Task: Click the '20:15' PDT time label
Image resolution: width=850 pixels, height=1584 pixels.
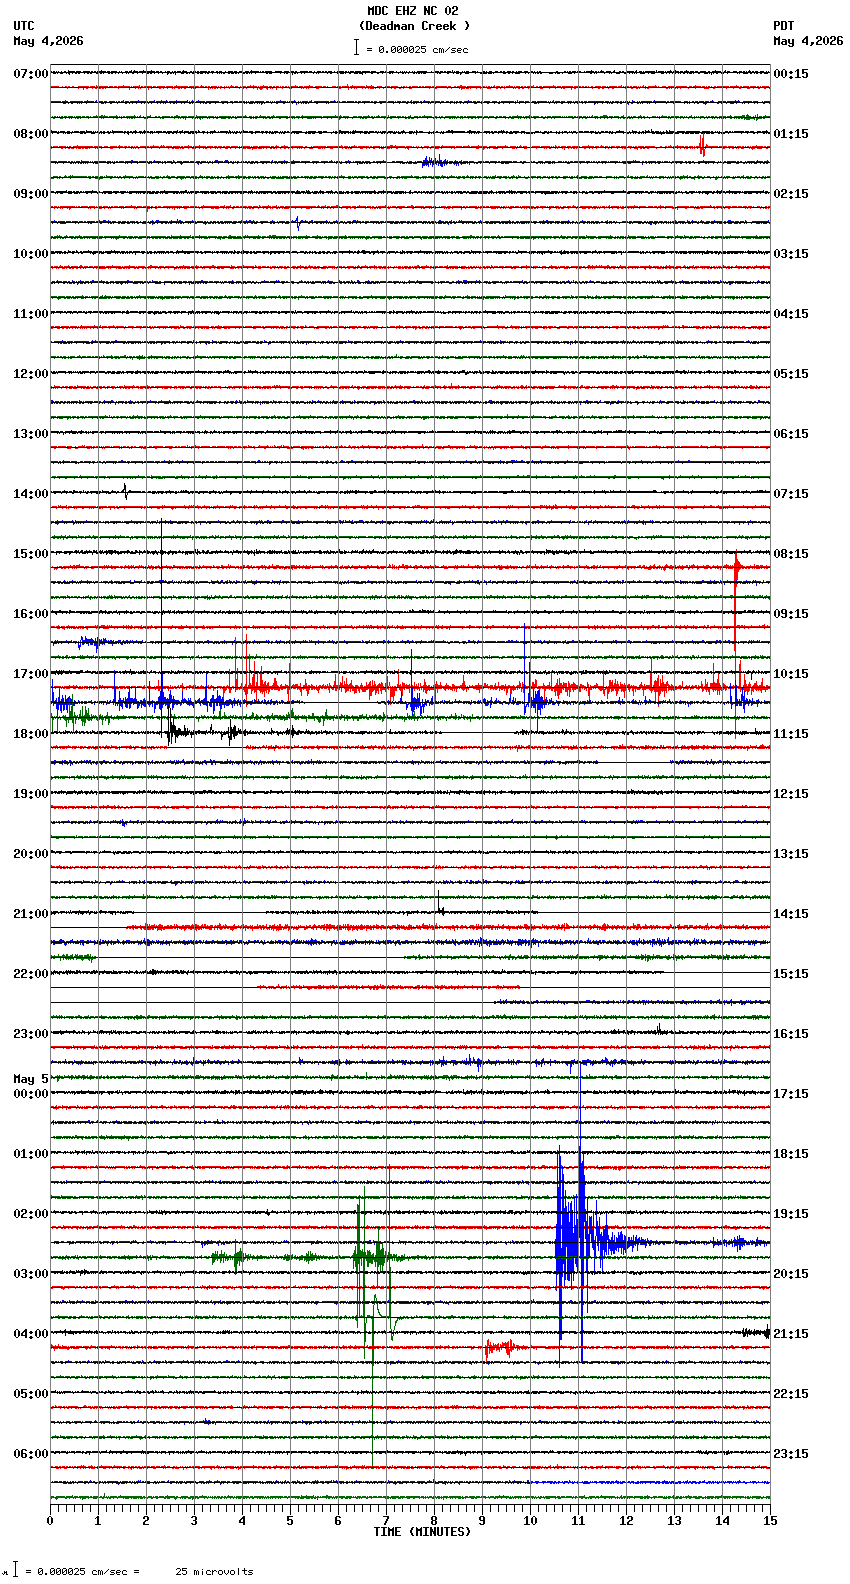Action: point(790,1274)
